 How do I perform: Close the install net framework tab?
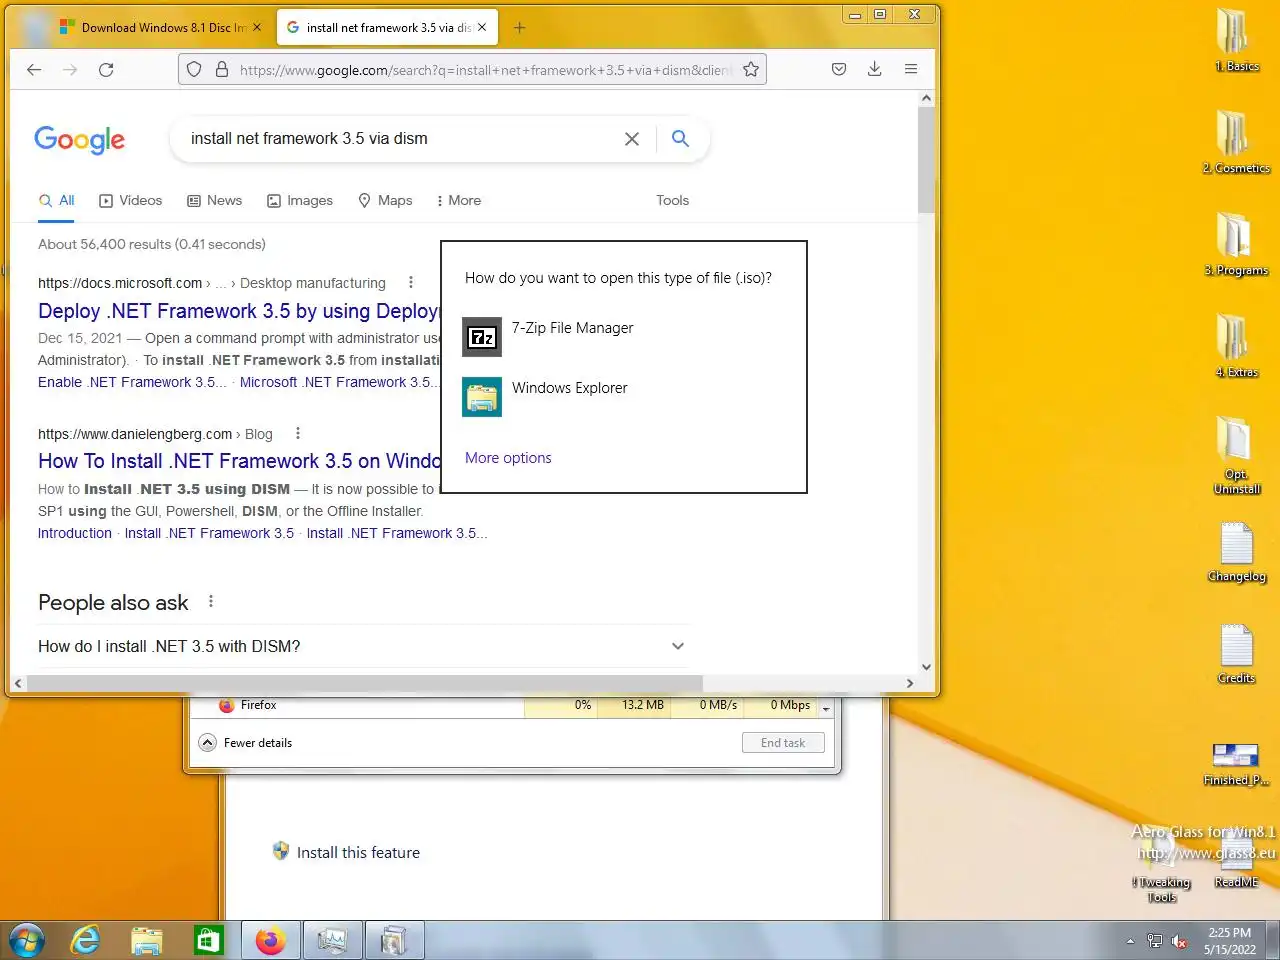pyautogui.click(x=482, y=28)
